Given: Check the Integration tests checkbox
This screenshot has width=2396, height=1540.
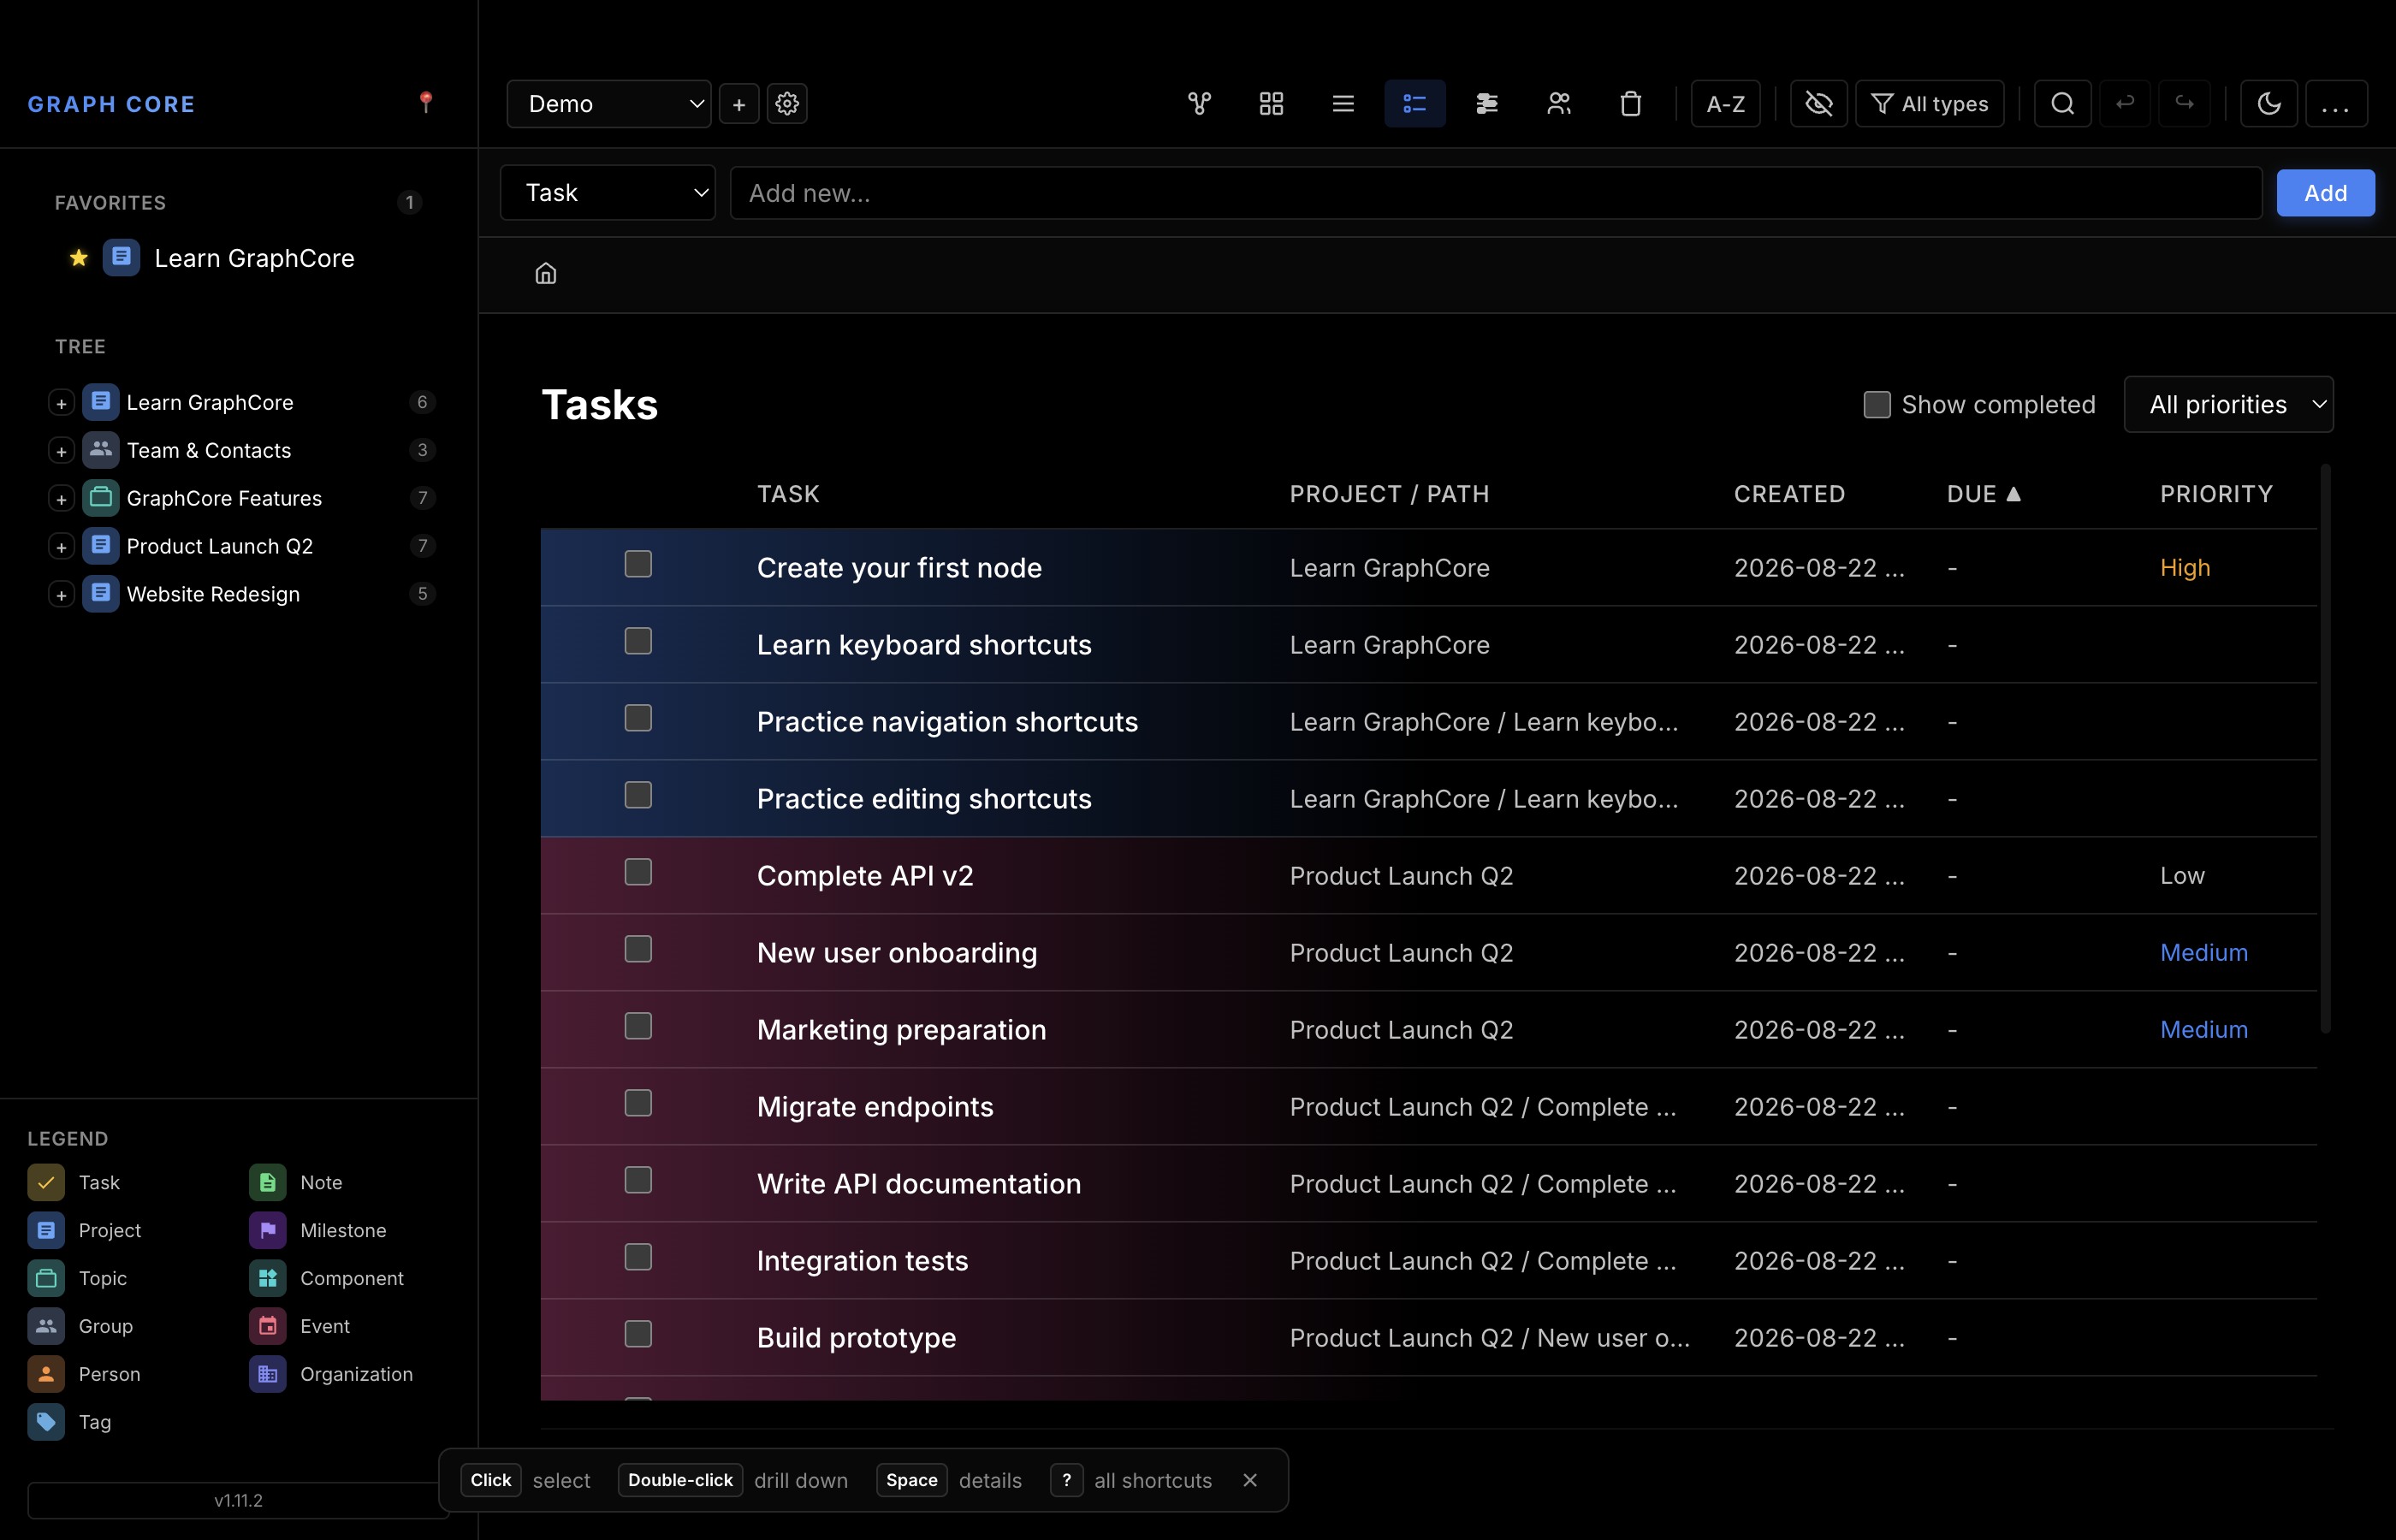Looking at the screenshot, I should 638,1258.
